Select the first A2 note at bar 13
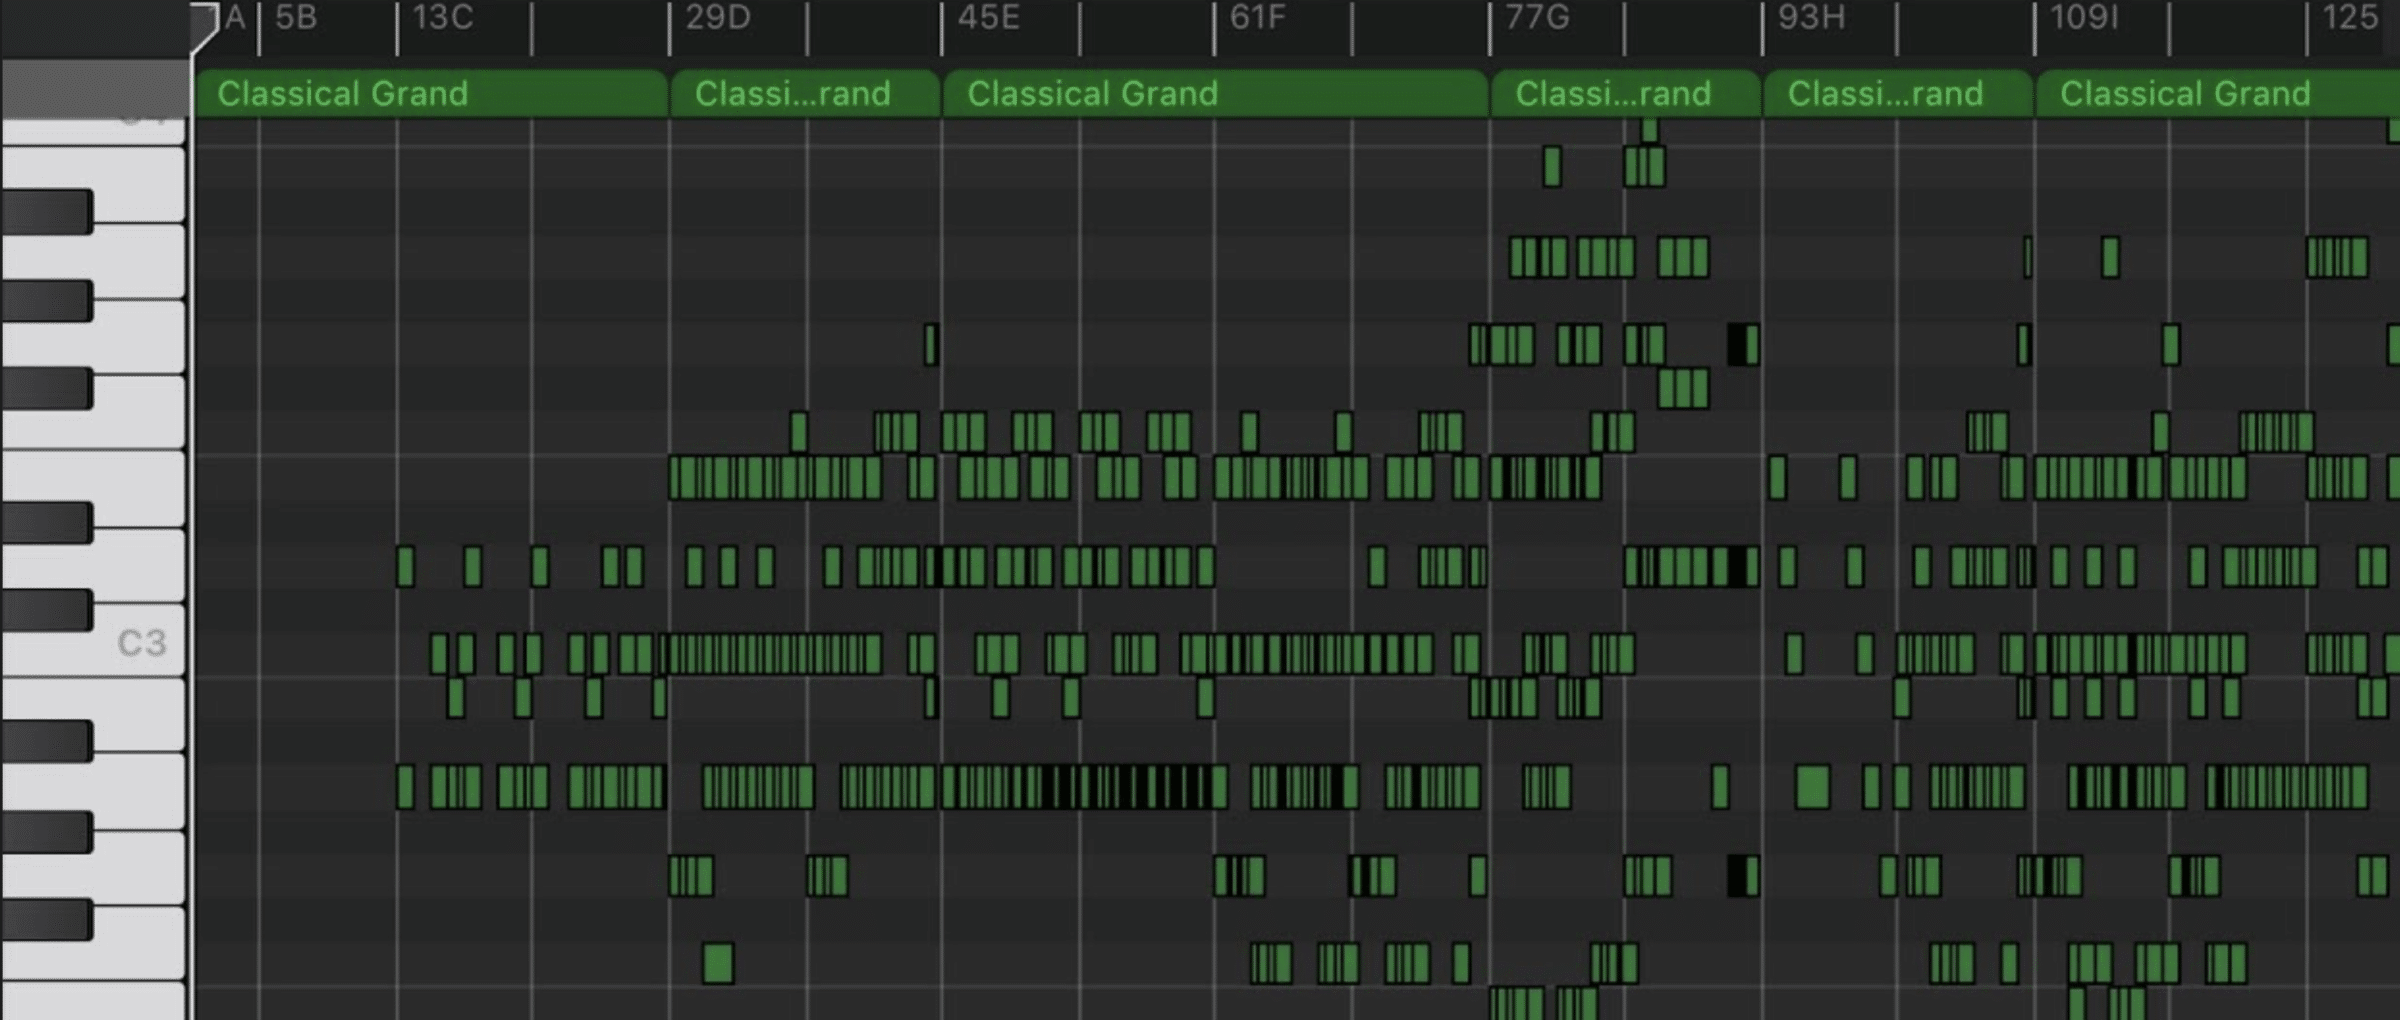Image resolution: width=2400 pixels, height=1020 pixels. click(x=405, y=787)
